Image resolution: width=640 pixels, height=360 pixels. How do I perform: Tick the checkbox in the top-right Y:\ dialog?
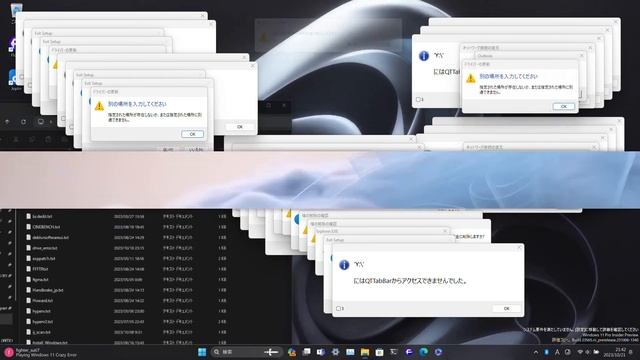[x=418, y=100]
